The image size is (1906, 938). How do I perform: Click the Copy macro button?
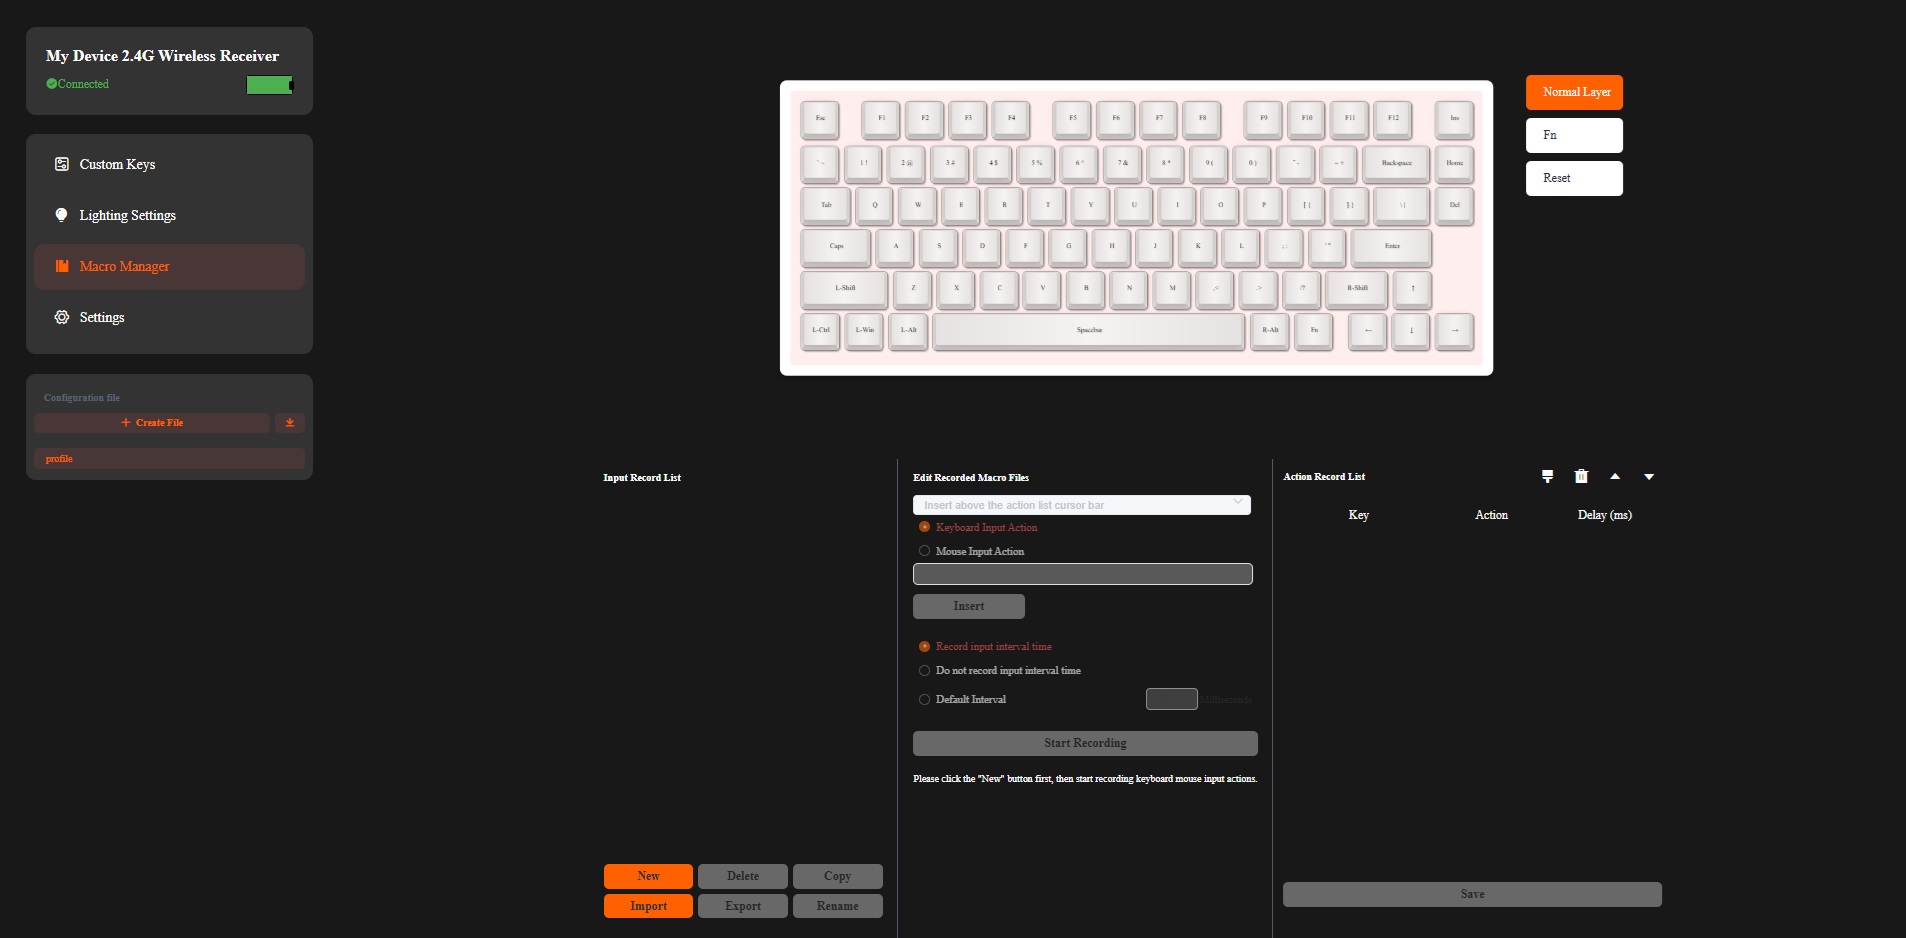click(x=838, y=876)
